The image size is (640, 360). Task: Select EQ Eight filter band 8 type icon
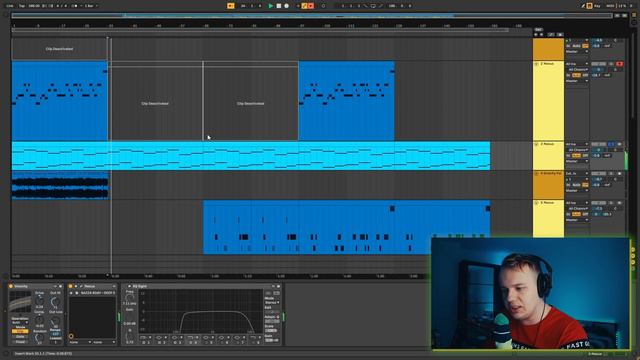(252, 337)
